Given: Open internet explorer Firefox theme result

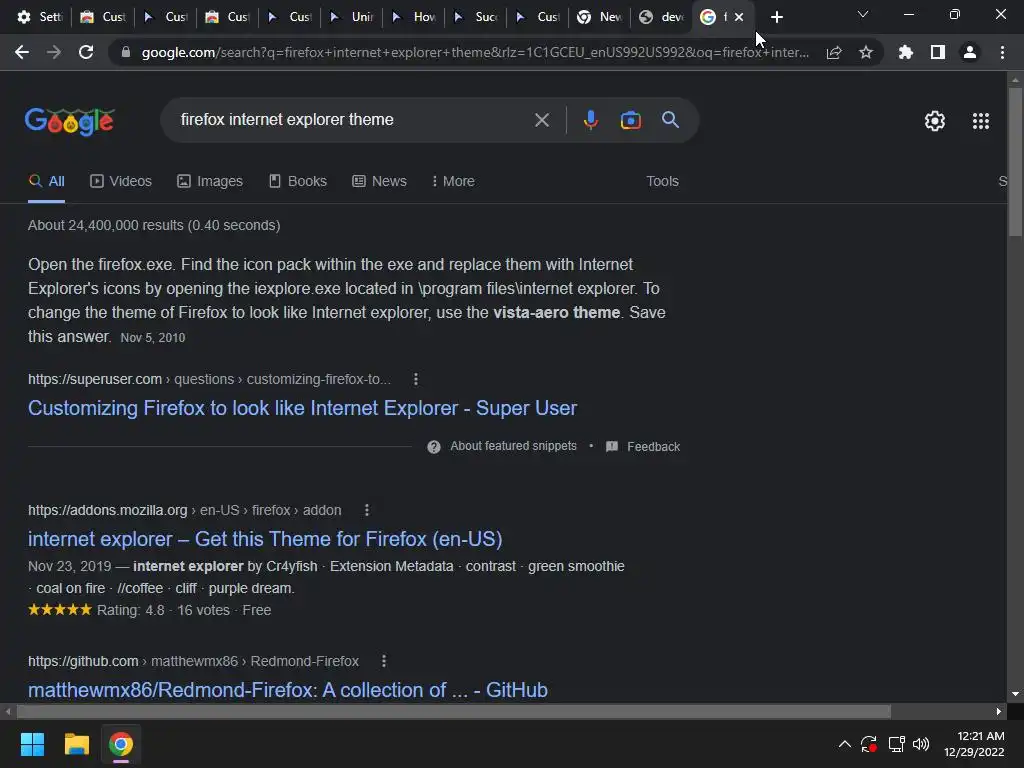Looking at the screenshot, I should tap(265, 539).
